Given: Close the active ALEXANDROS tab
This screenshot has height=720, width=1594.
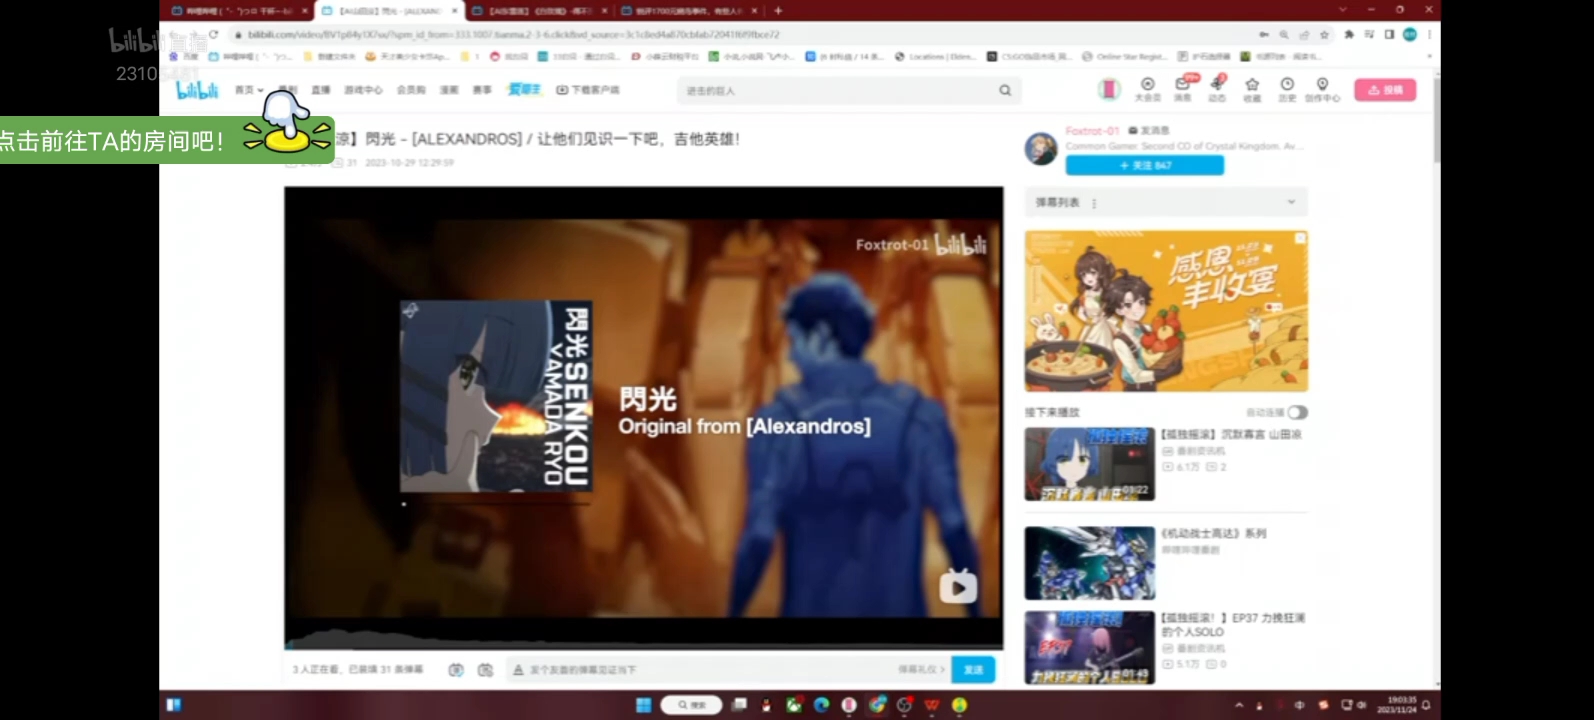Looking at the screenshot, I should pyautogui.click(x=454, y=10).
